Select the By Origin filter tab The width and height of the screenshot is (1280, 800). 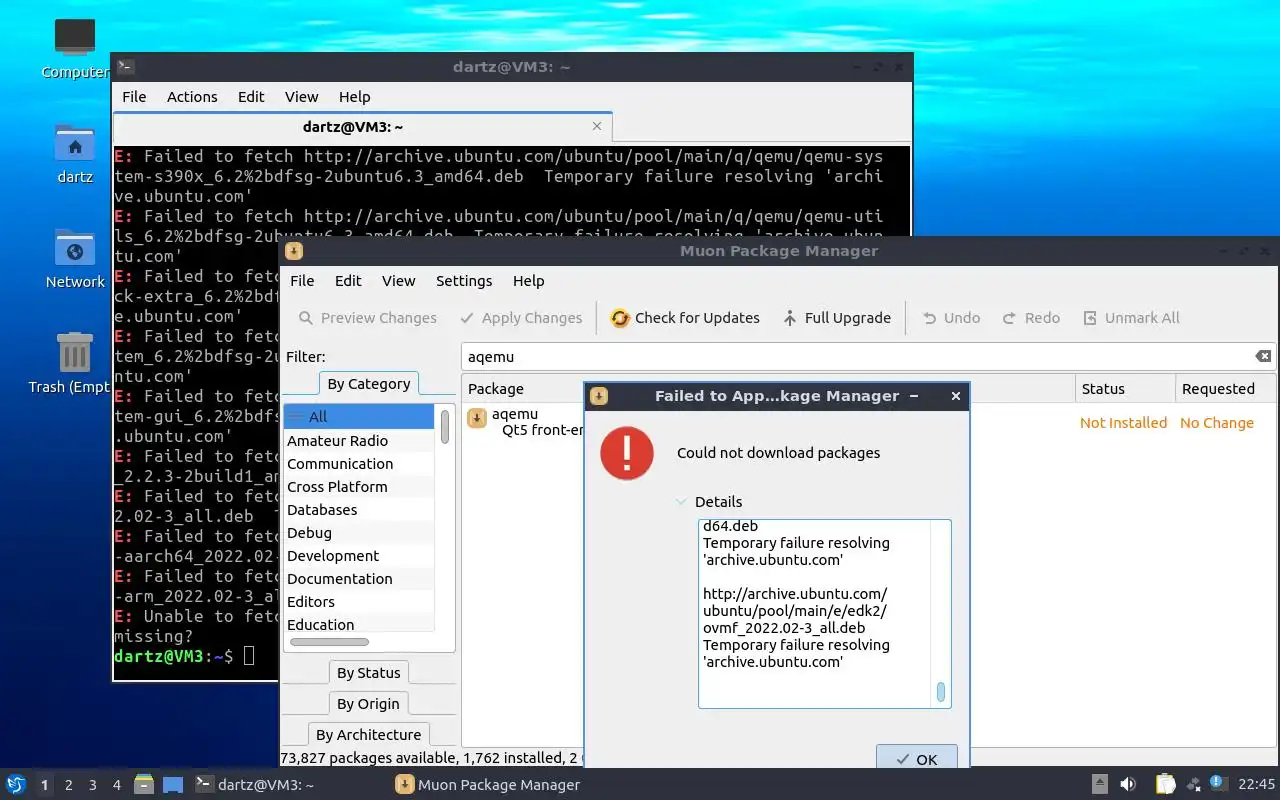pyautogui.click(x=369, y=704)
